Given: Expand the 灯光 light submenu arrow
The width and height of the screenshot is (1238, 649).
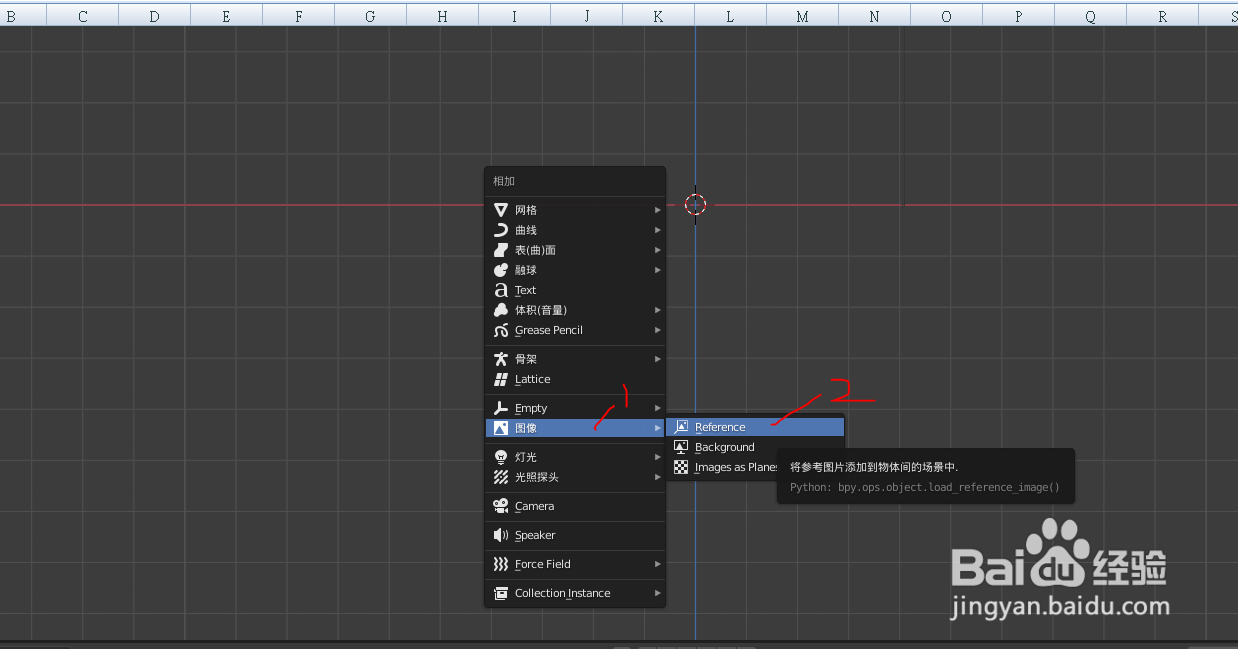Looking at the screenshot, I should 657,457.
